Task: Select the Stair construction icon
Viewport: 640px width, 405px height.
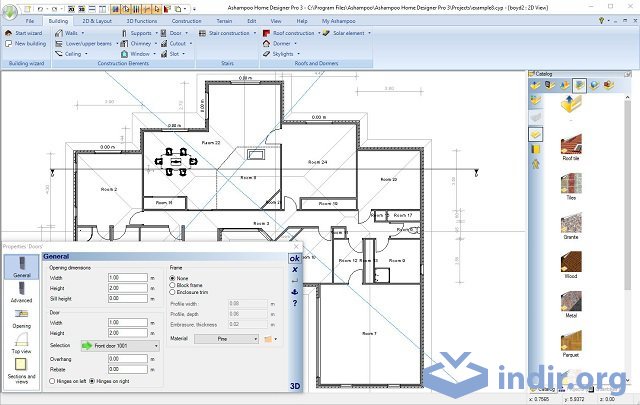Action: [202, 33]
